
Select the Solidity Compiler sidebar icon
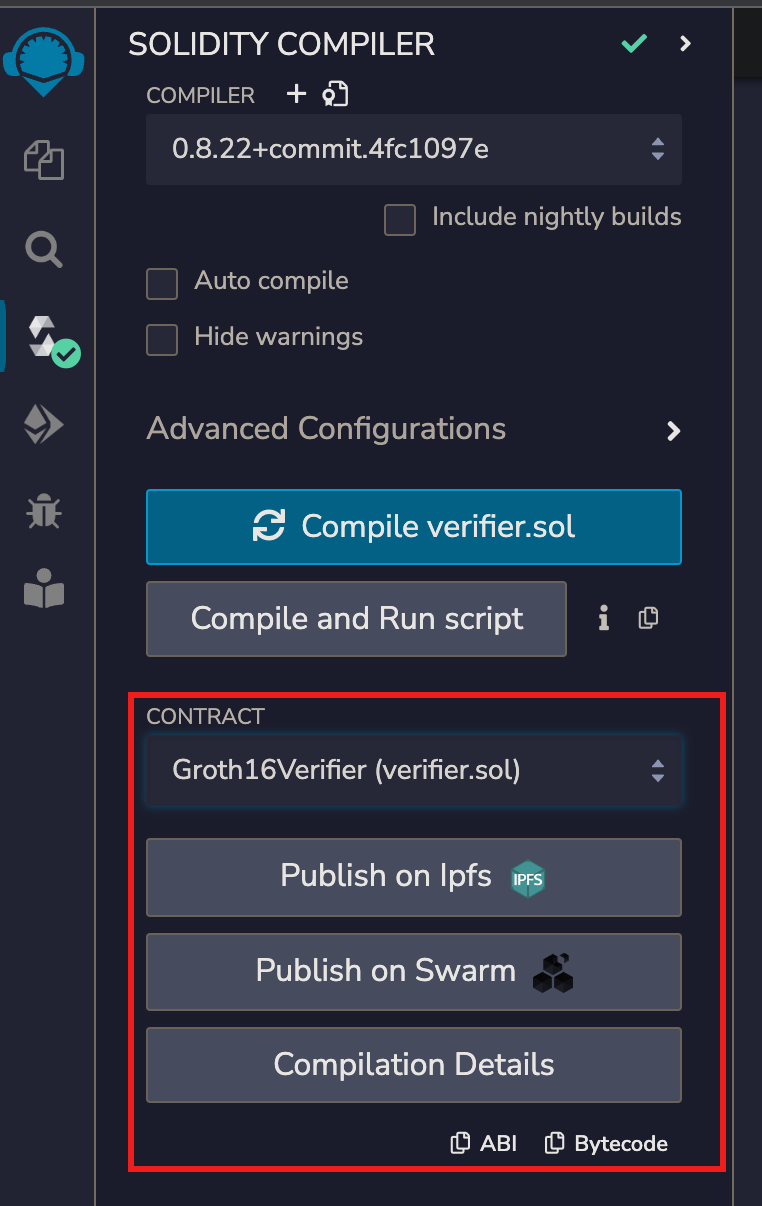47,338
